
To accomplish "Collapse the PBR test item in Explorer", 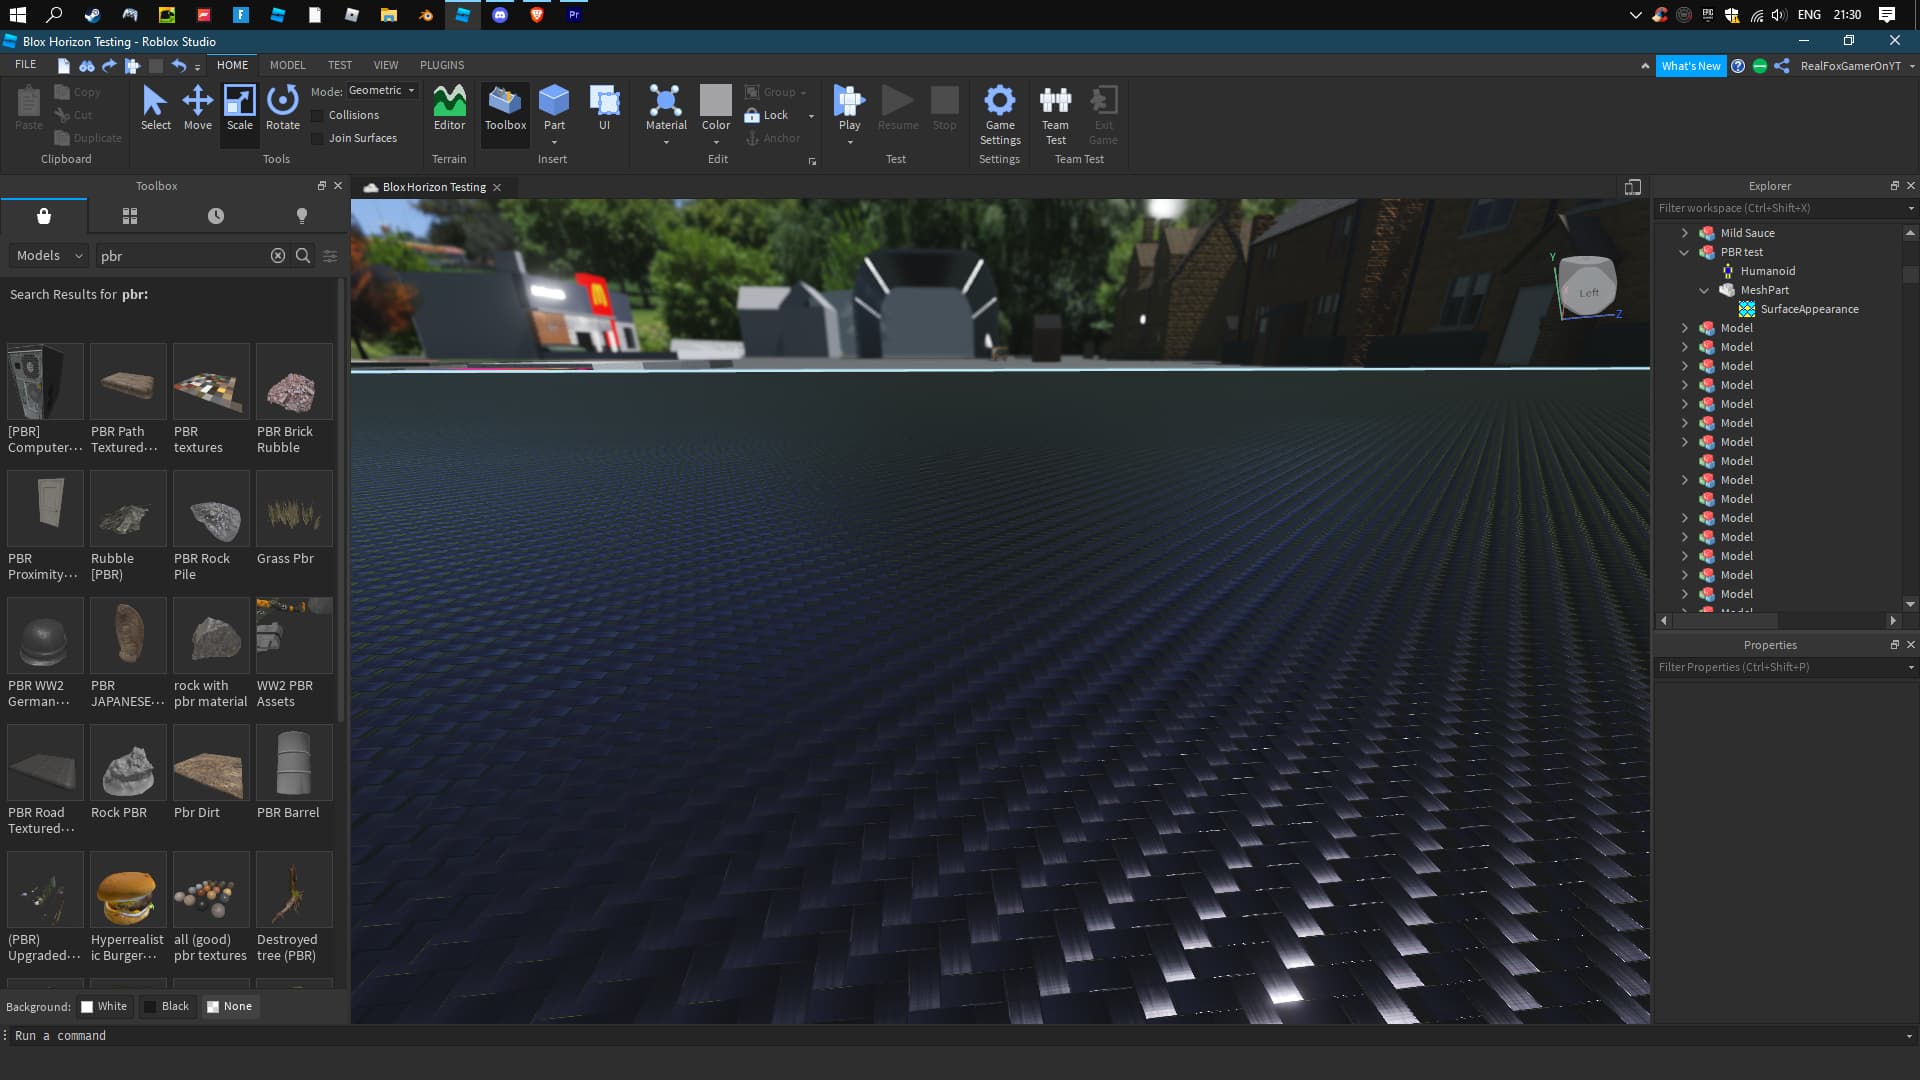I will coord(1684,252).
